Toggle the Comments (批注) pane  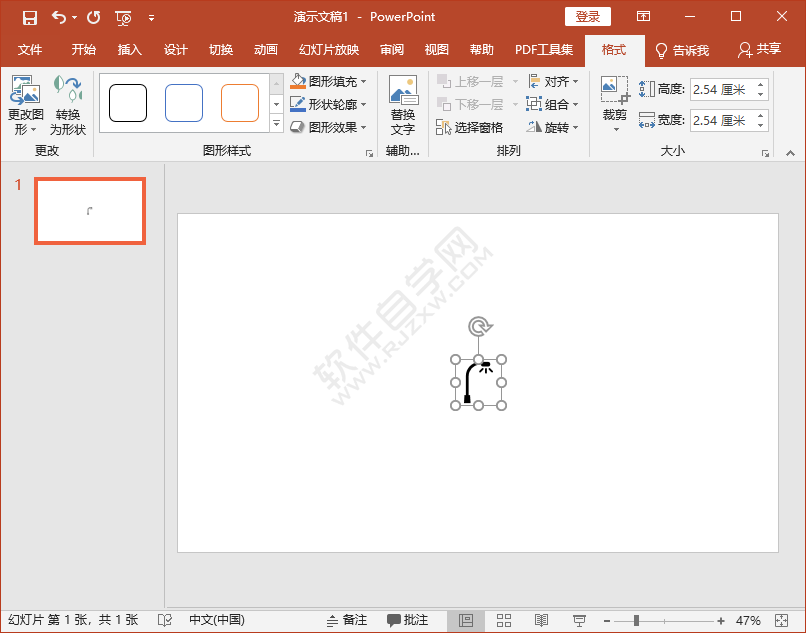(x=408, y=620)
